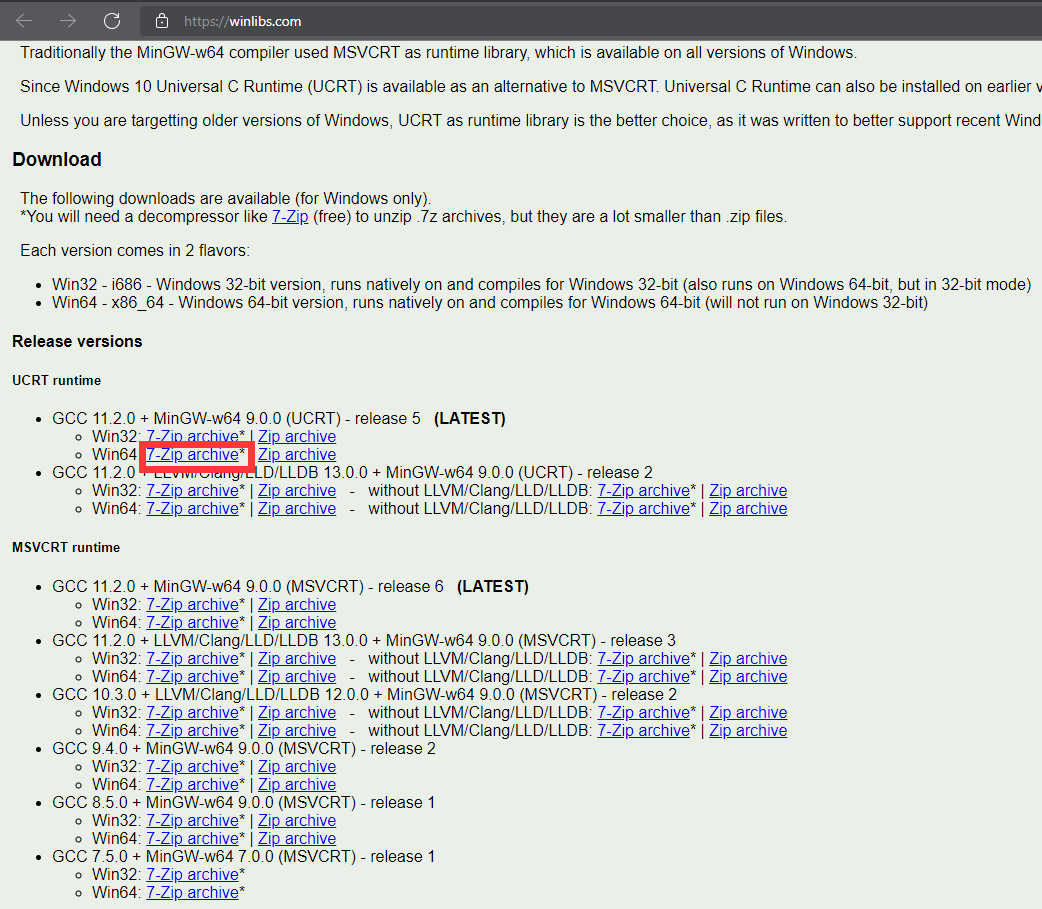
Task: Open the 7-Zip decompressor link
Action: tap(290, 216)
